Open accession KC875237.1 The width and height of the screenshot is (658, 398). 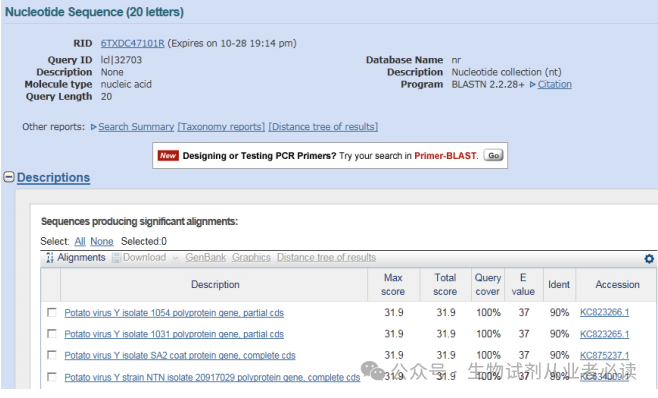(x=604, y=356)
